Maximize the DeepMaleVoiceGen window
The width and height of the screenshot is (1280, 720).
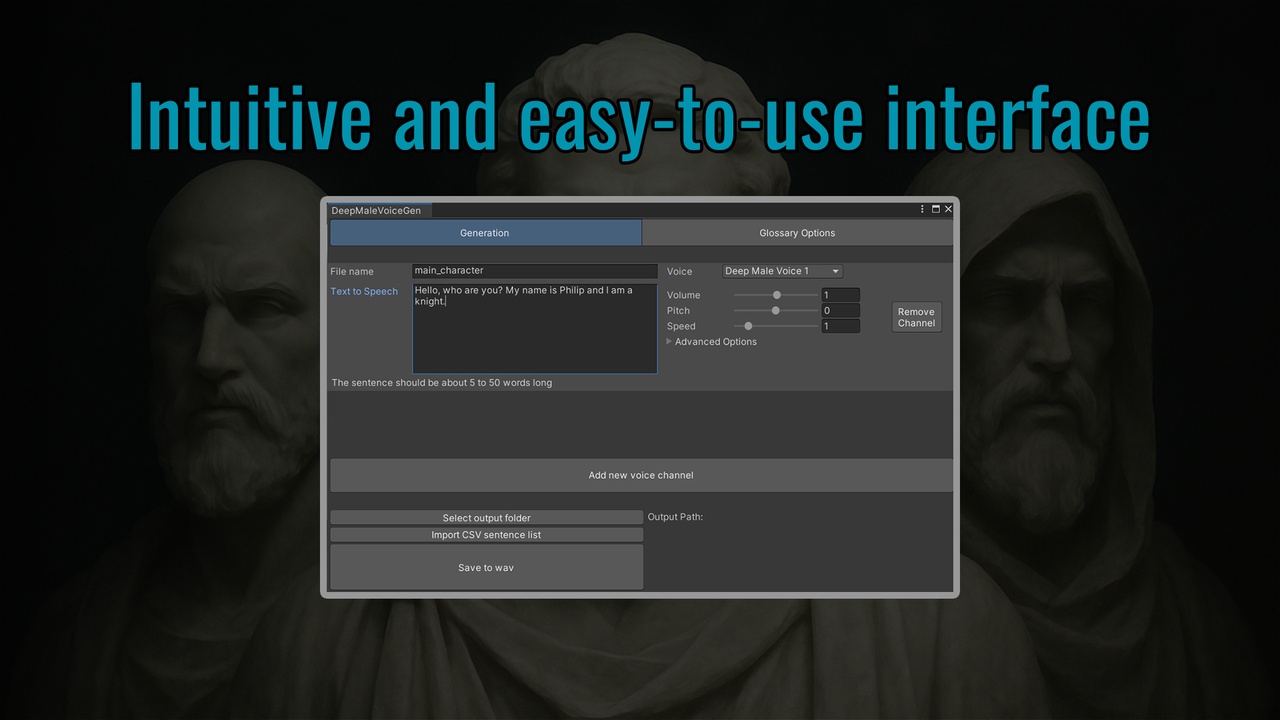pos(936,209)
